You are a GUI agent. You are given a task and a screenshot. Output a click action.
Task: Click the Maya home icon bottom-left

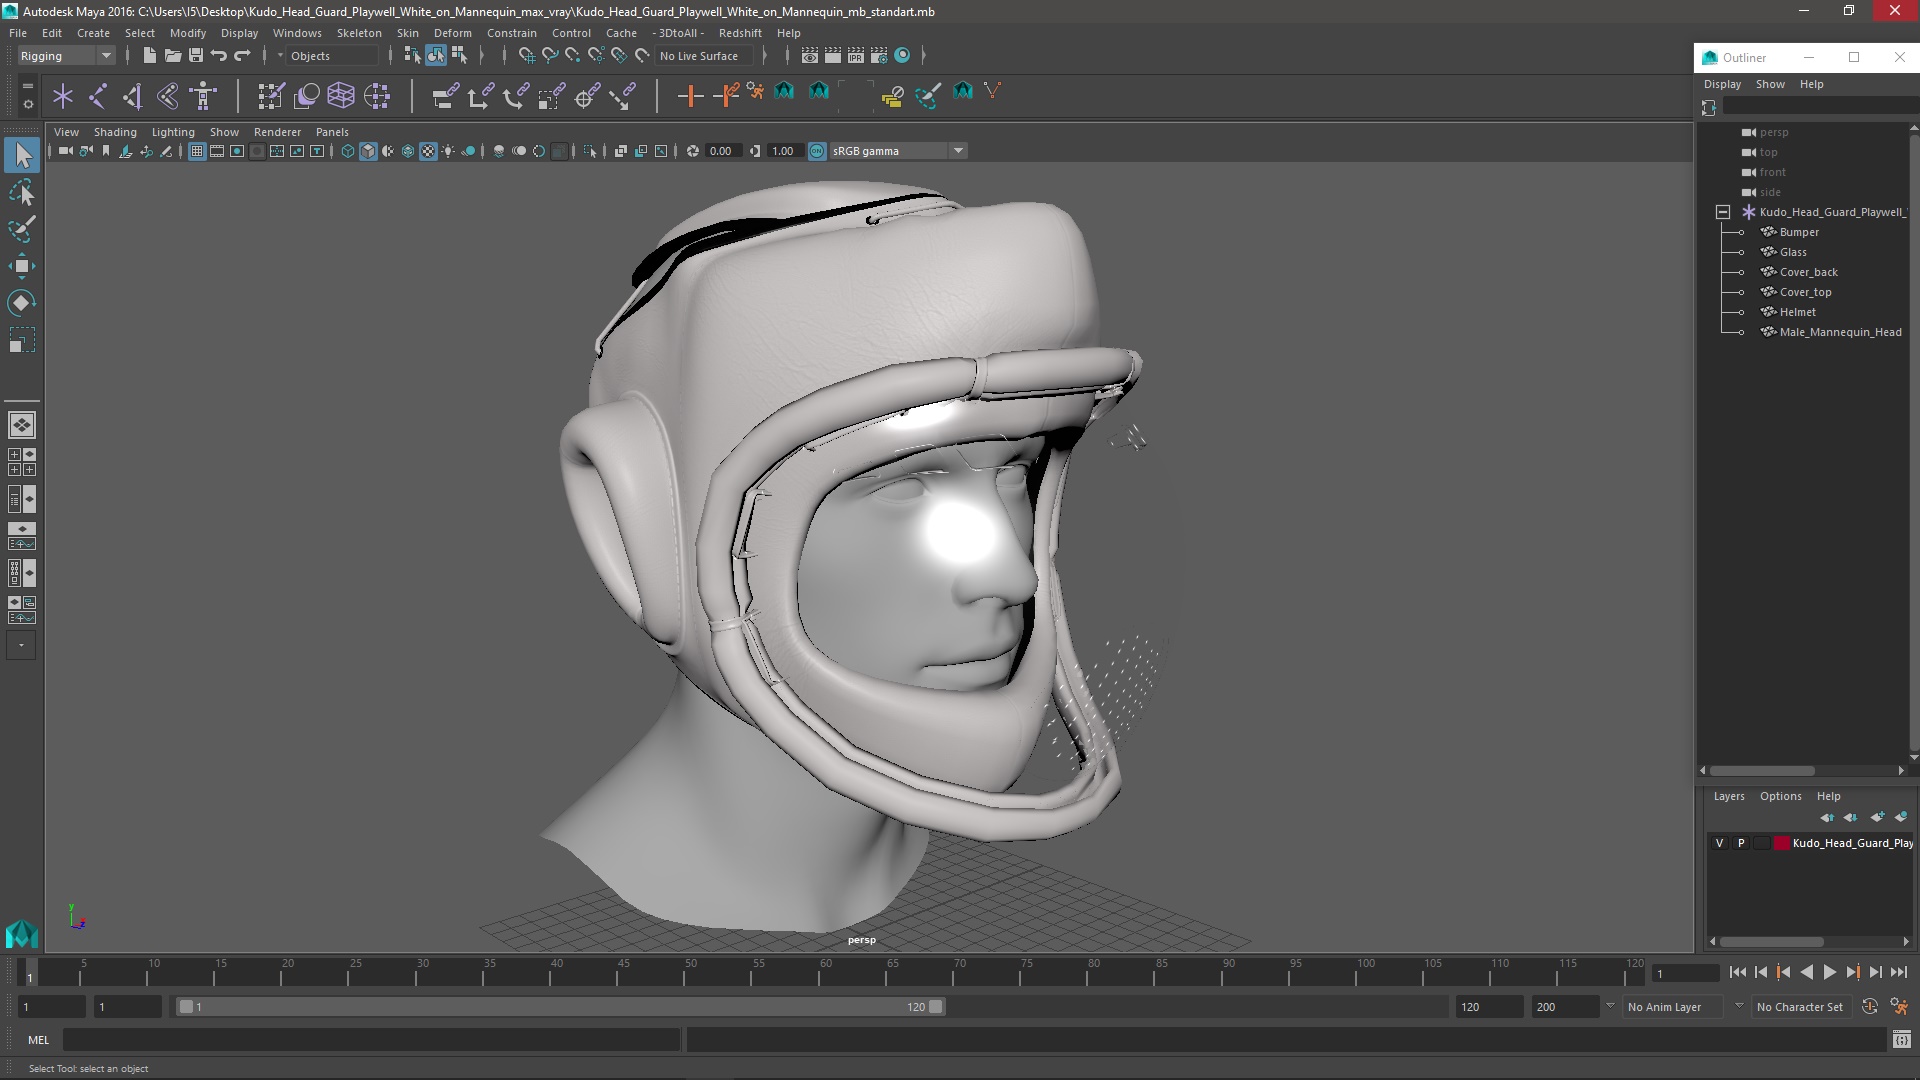pyautogui.click(x=22, y=933)
